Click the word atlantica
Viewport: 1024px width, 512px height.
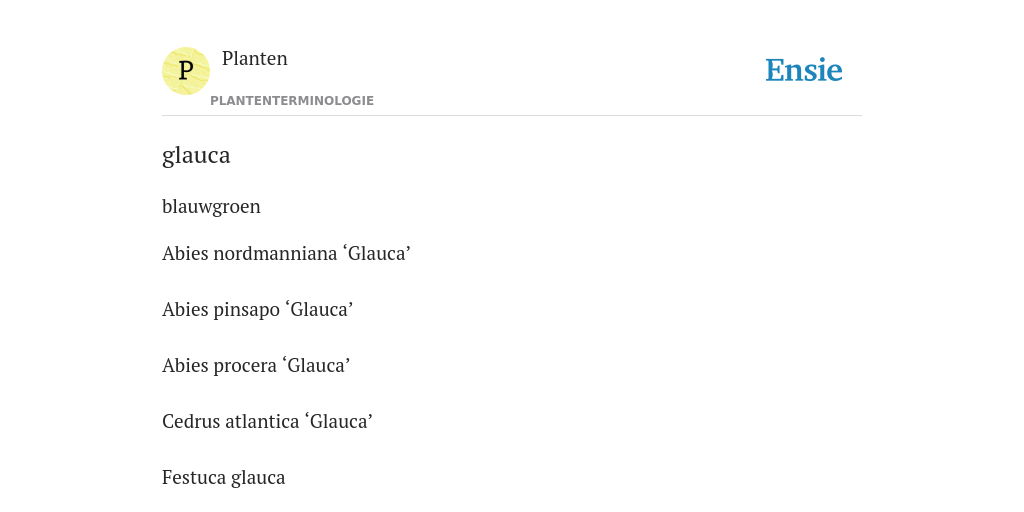(262, 421)
